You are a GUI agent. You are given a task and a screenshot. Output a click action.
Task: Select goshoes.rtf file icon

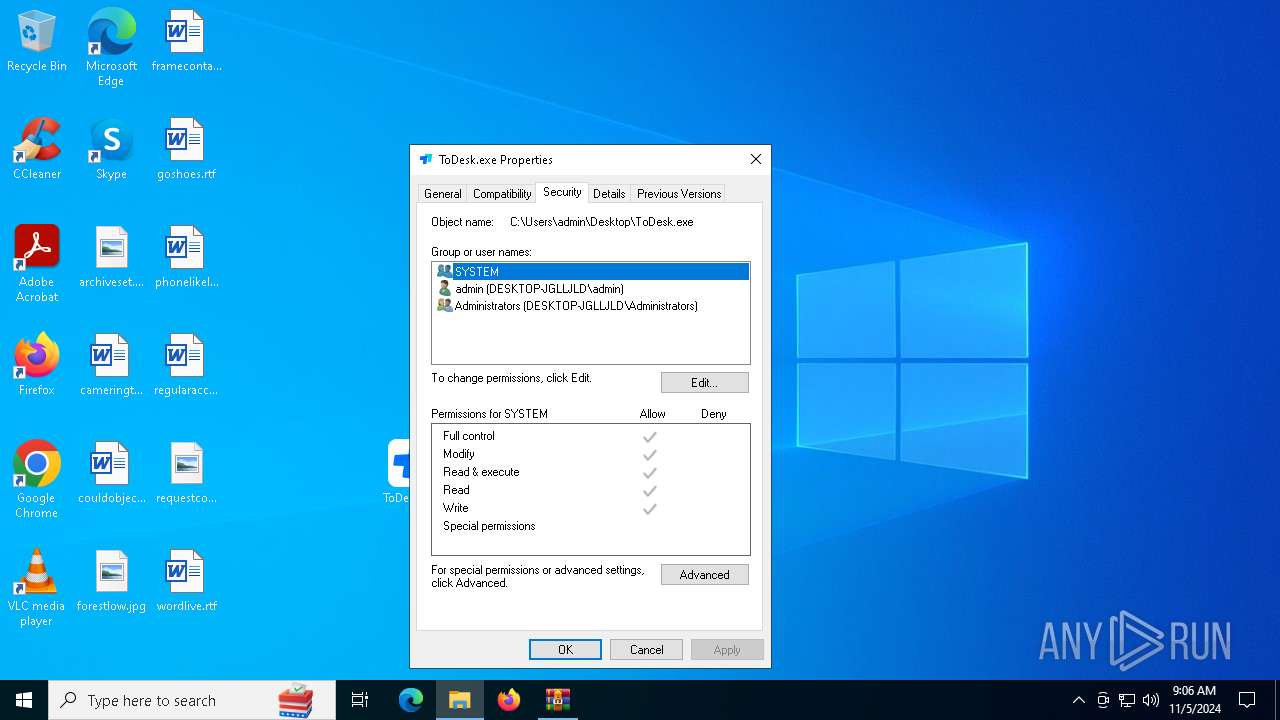(186, 149)
